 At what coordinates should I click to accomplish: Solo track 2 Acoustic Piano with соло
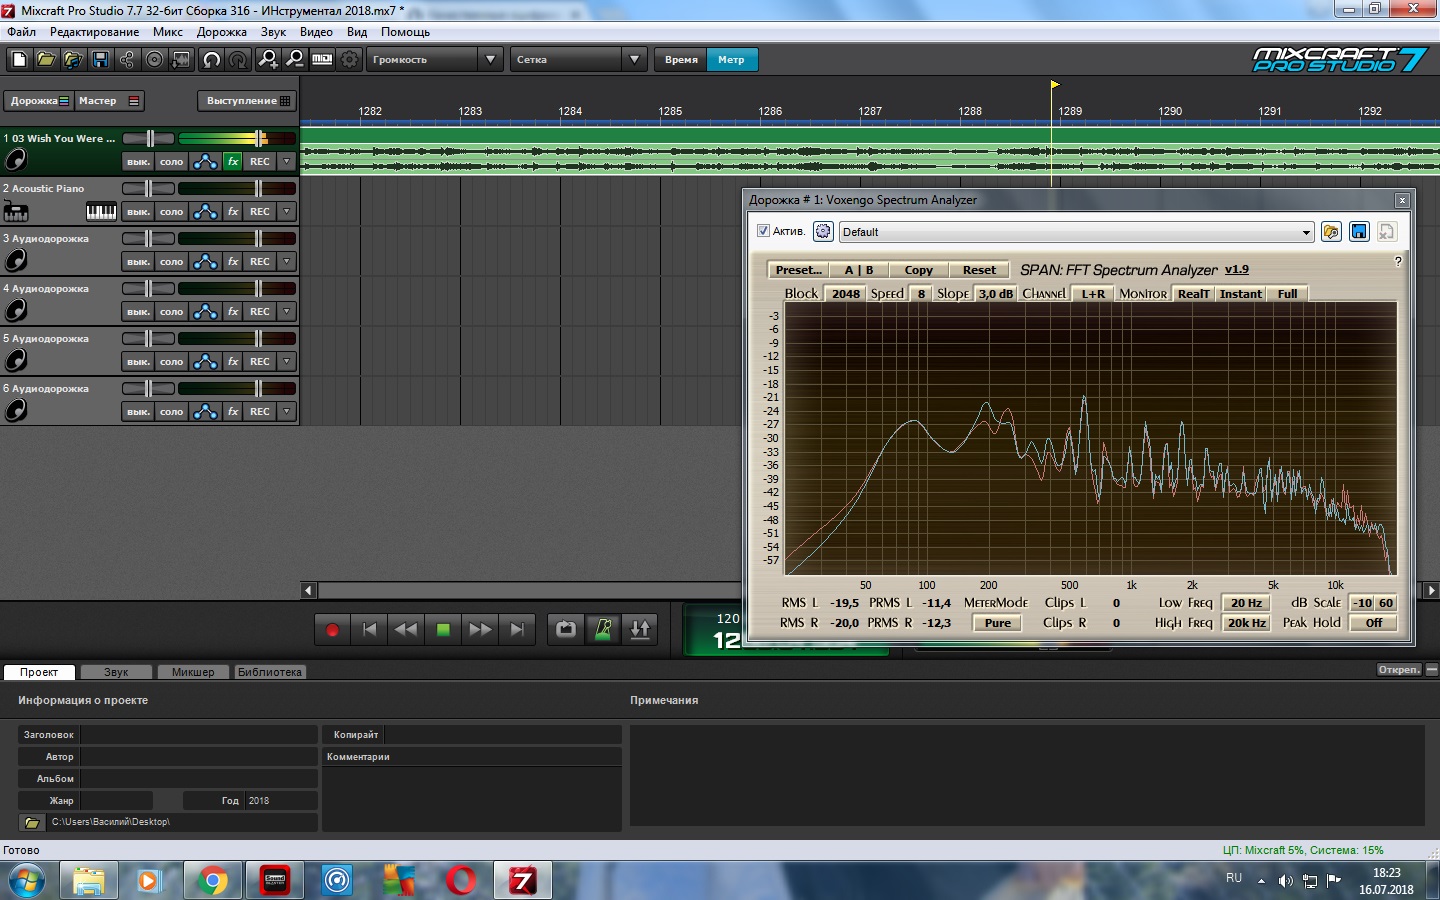(172, 211)
